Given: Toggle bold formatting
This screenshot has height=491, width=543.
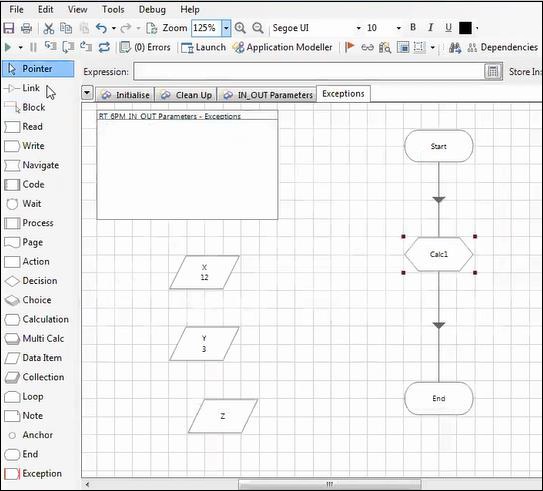Looking at the screenshot, I should click(x=413, y=27).
